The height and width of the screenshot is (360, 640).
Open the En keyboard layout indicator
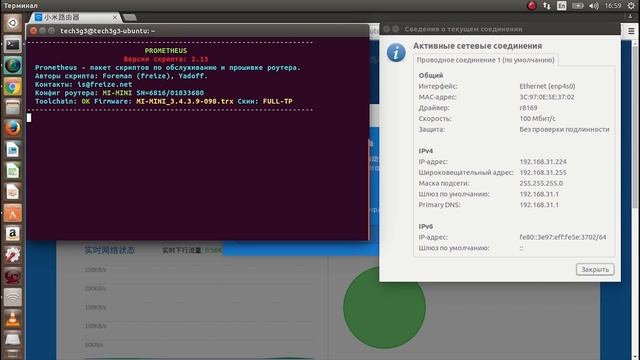pyautogui.click(x=562, y=6)
